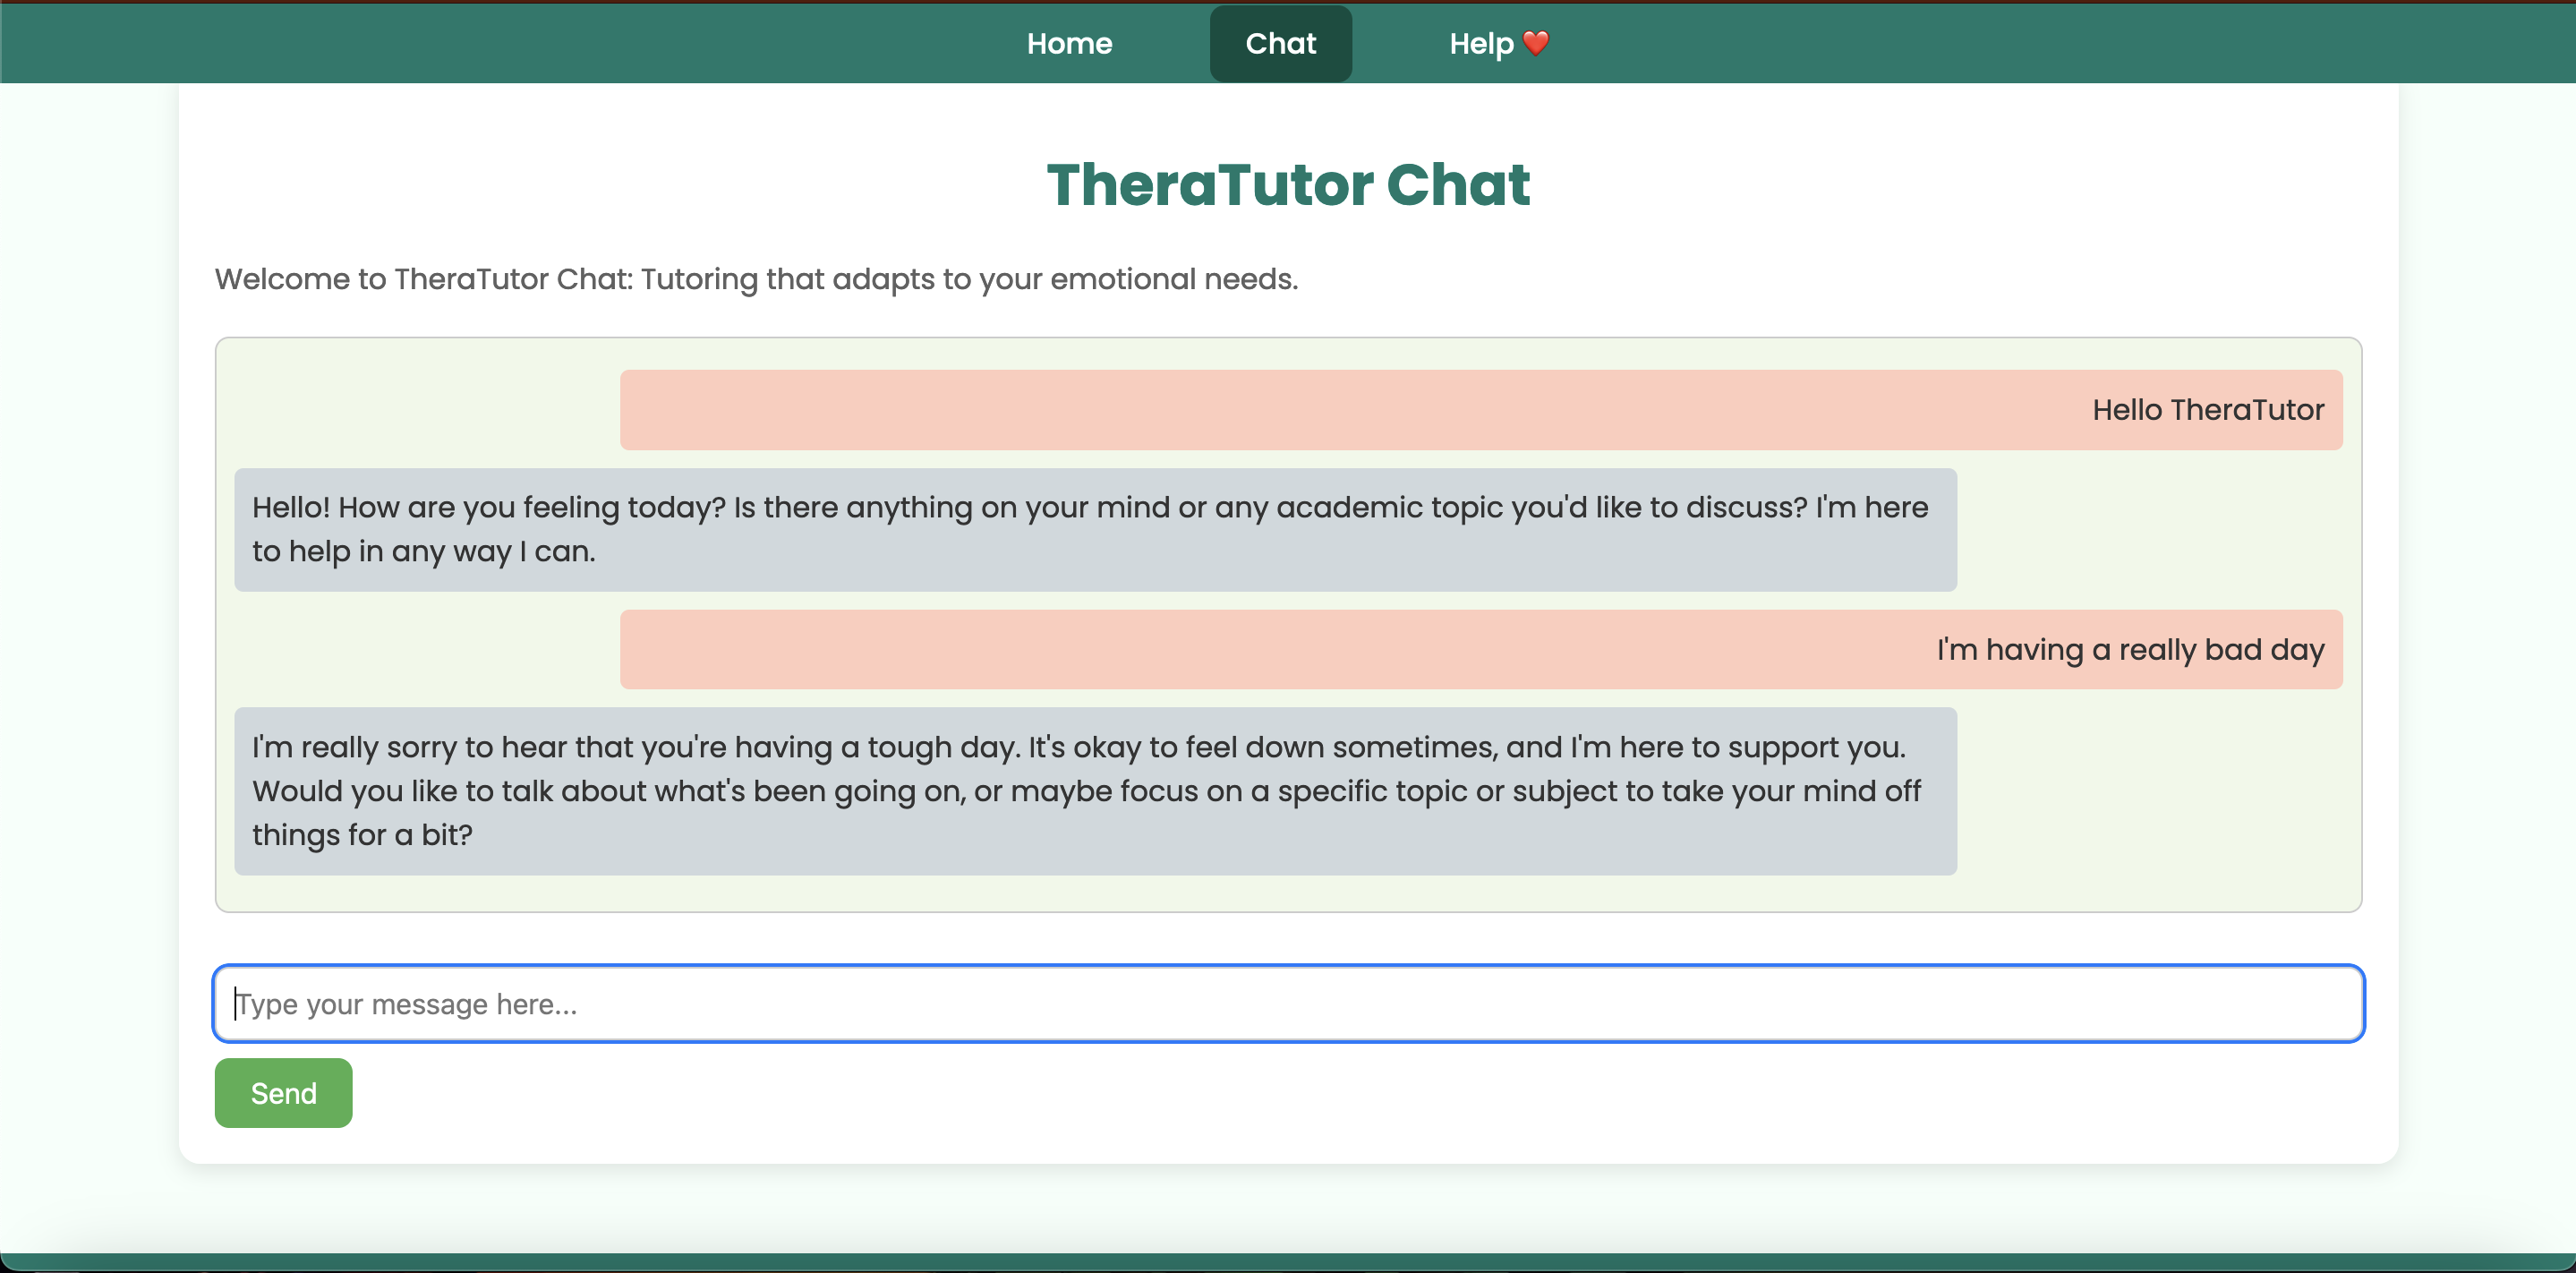Image resolution: width=2576 pixels, height=1273 pixels.
Task: Click the red heart icon beside Help
Action: (1535, 43)
